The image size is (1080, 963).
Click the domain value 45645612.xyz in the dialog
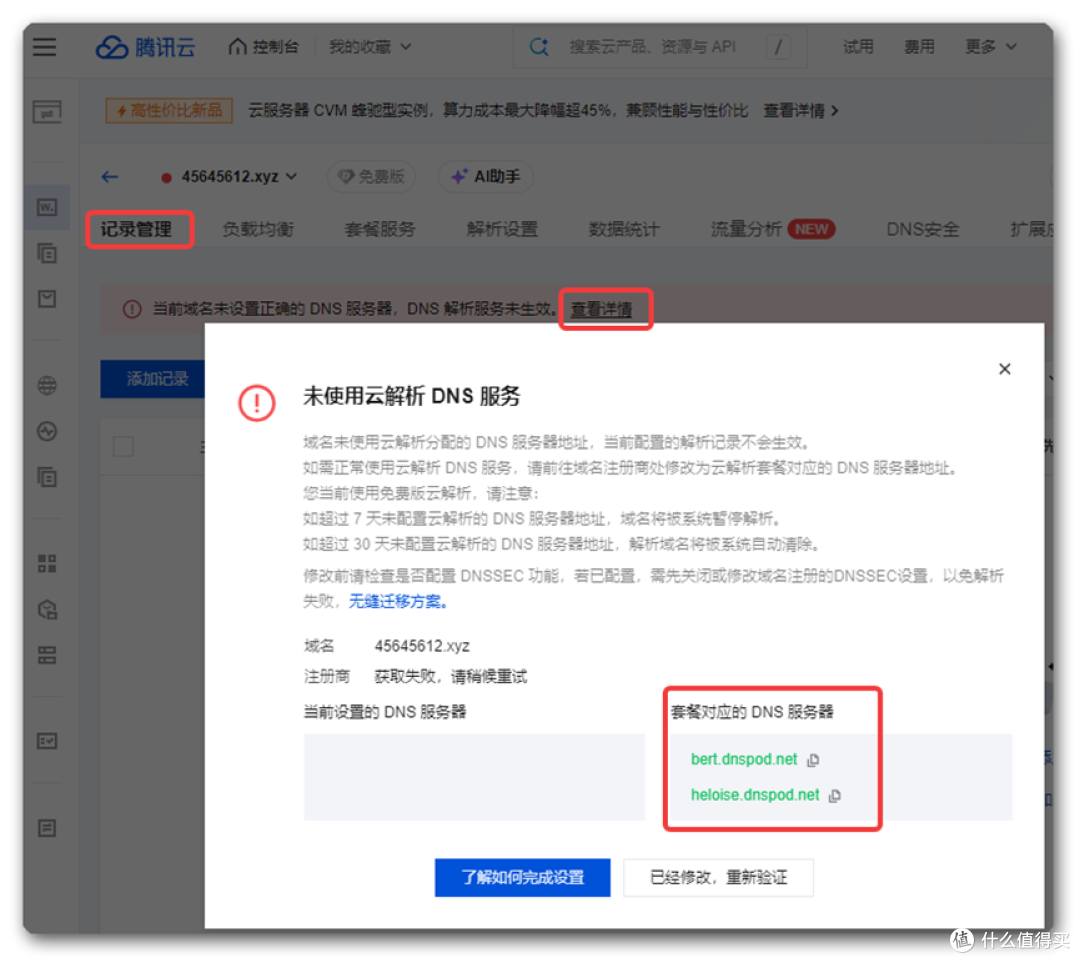(422, 646)
